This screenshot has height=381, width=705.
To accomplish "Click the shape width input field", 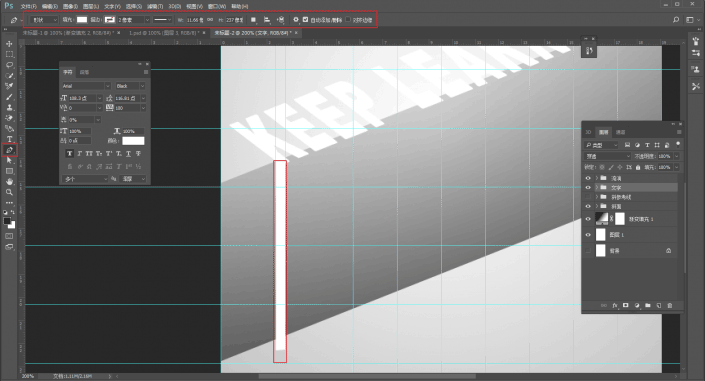I will tap(195, 20).
